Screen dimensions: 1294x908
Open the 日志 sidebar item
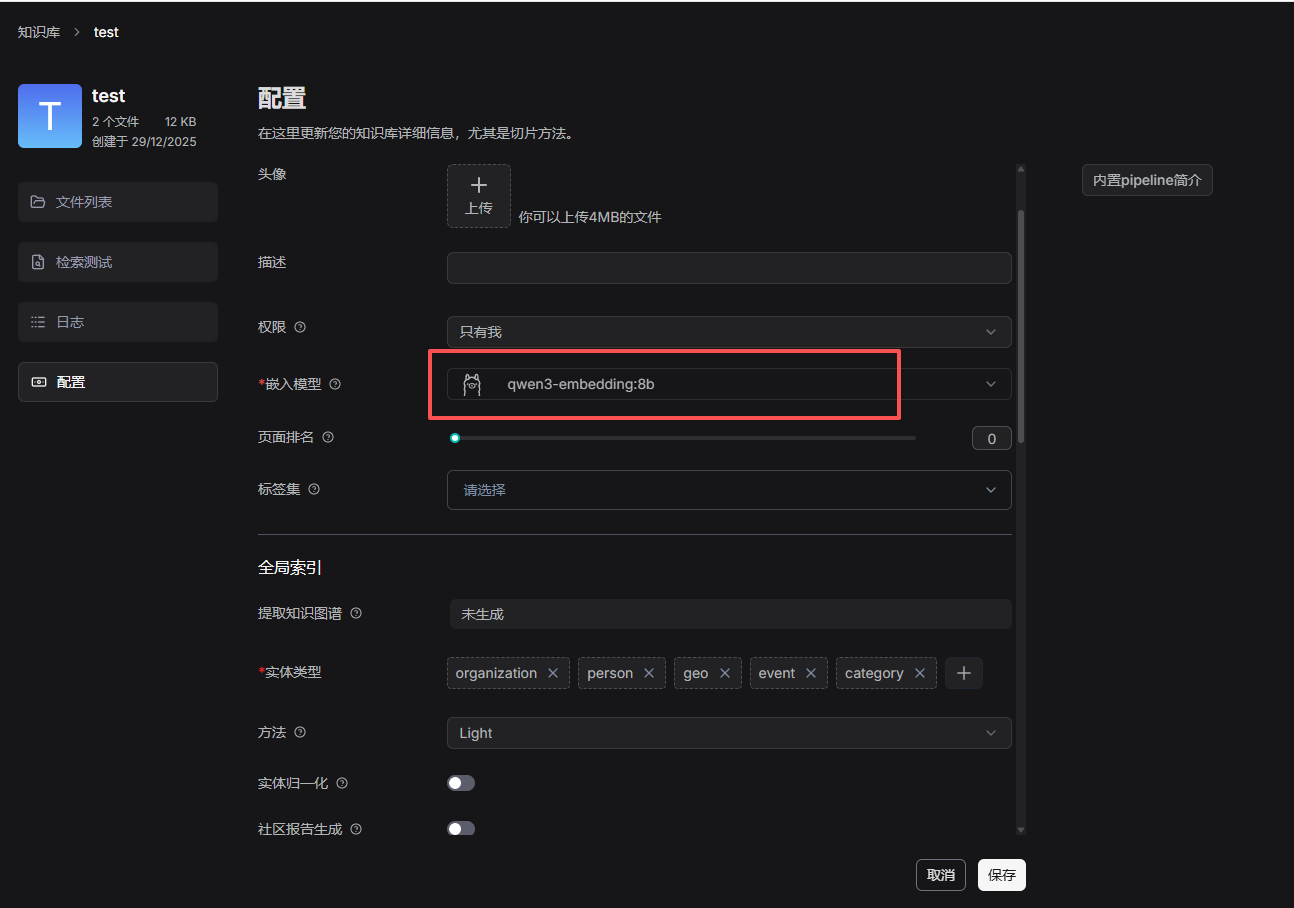pyautogui.click(x=118, y=322)
